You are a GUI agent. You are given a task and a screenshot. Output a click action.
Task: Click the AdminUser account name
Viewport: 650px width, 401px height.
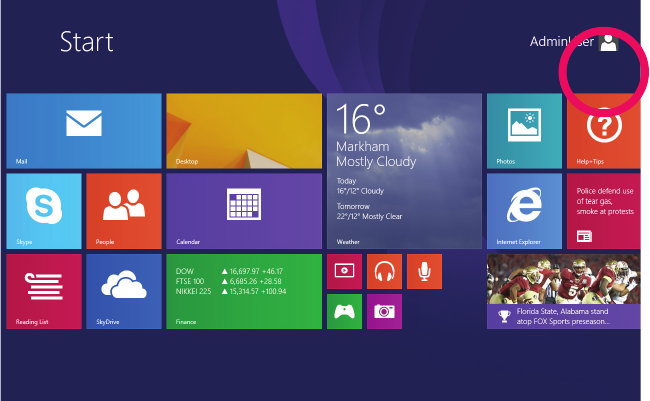coord(562,41)
